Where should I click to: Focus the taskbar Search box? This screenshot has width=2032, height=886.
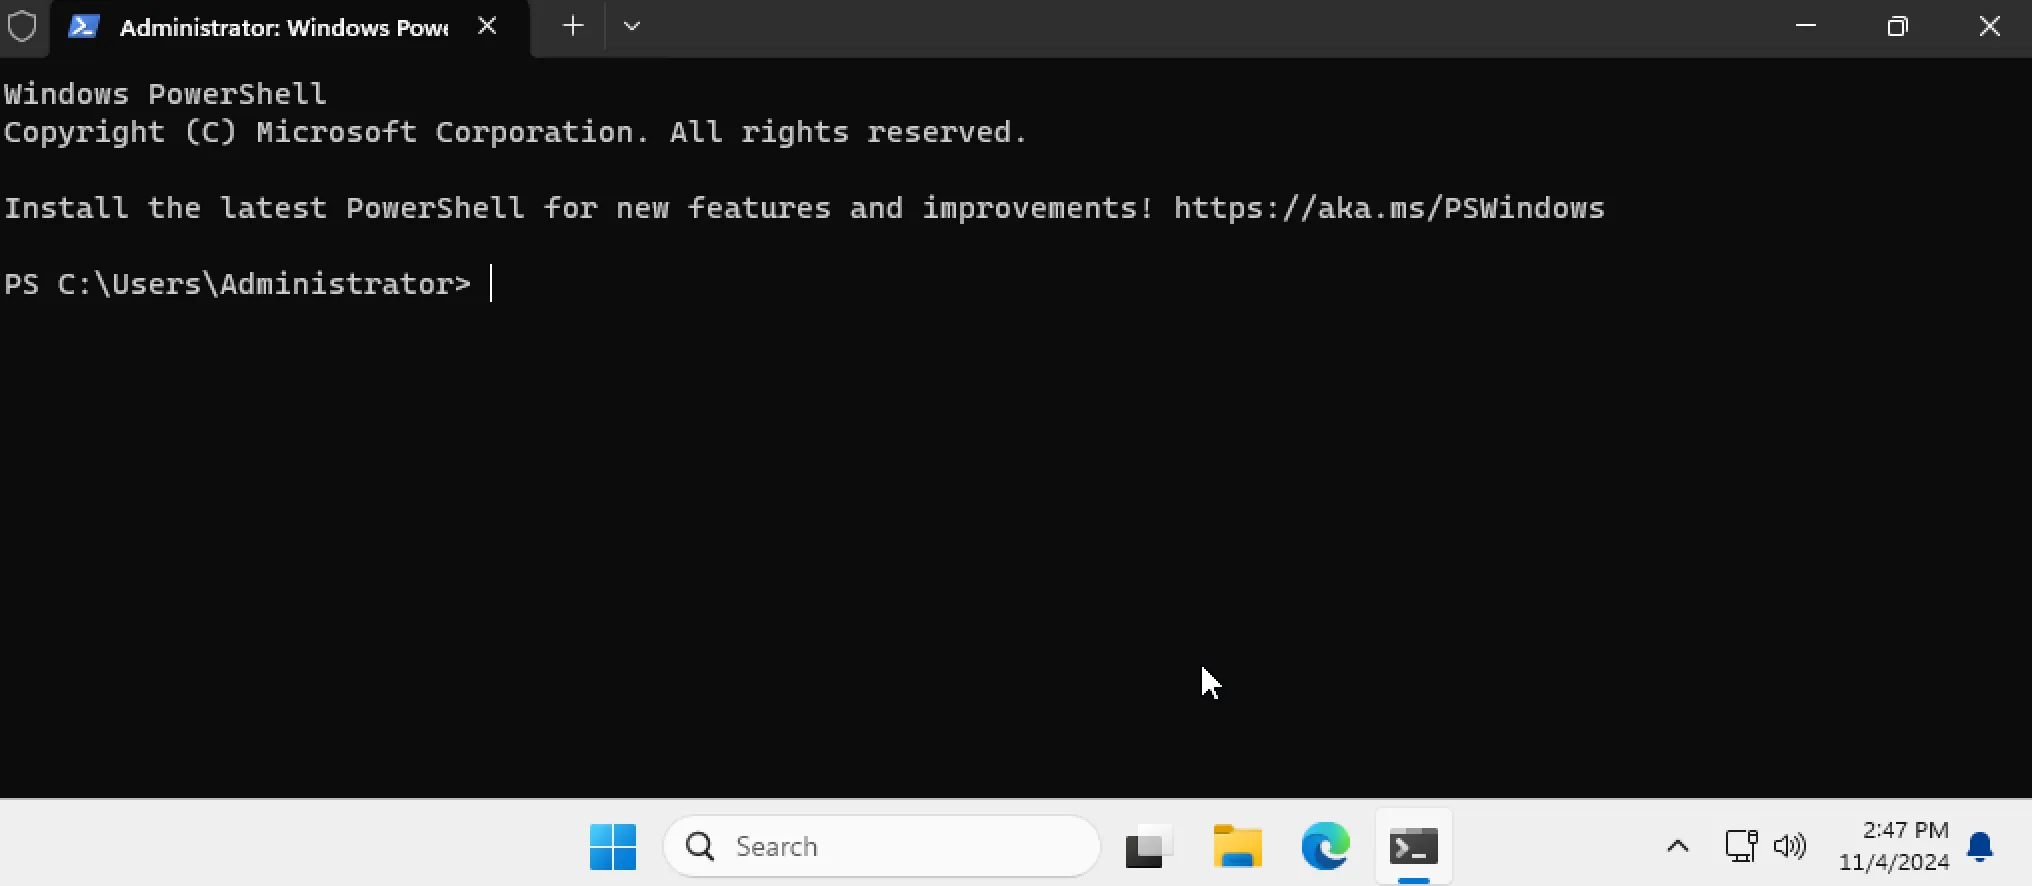point(881,846)
